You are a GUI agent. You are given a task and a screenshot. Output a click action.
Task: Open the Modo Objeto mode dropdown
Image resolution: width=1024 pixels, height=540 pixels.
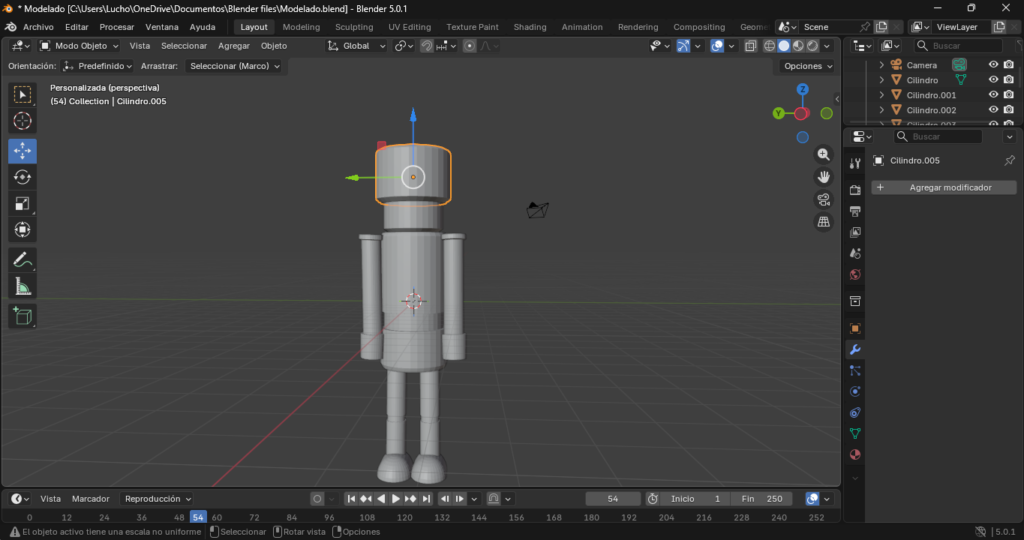pyautogui.click(x=79, y=46)
